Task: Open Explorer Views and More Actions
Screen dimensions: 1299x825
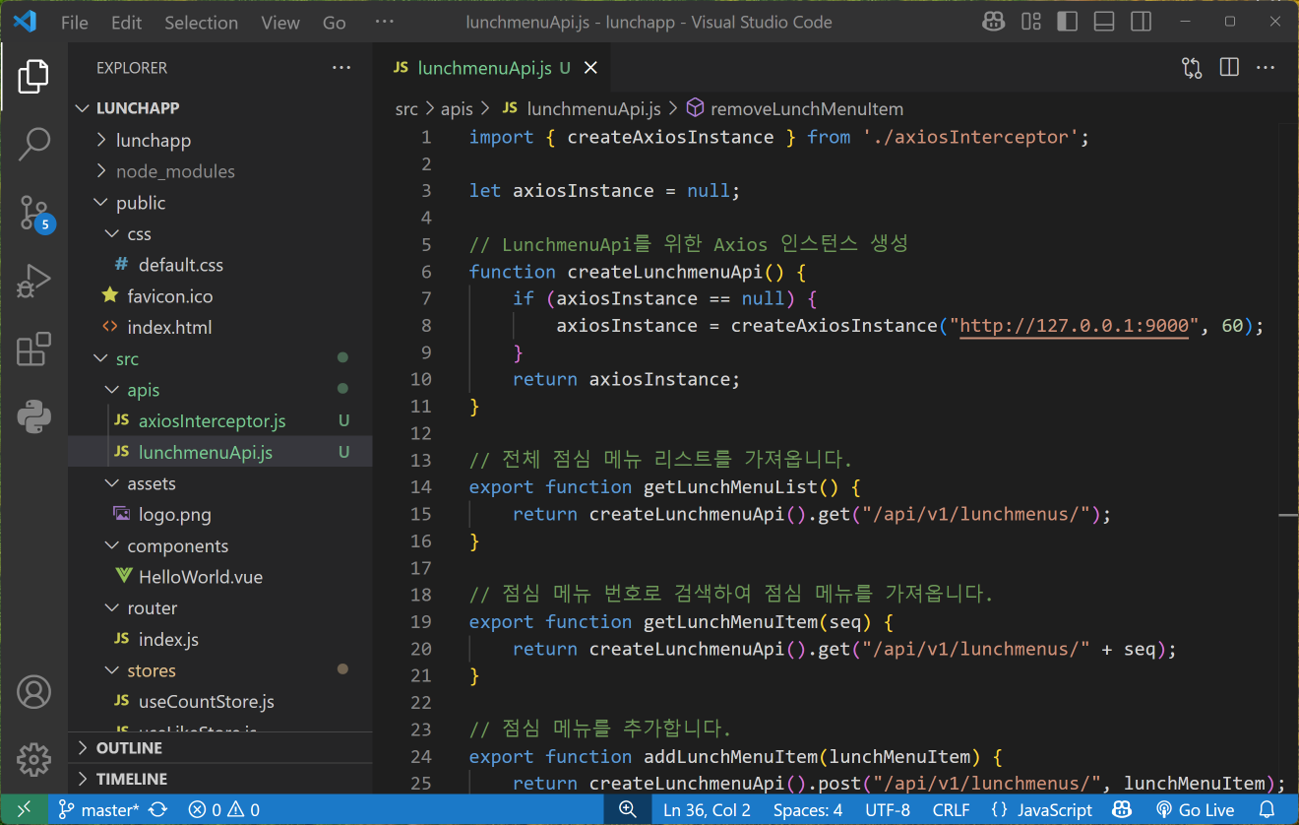Action: [x=341, y=67]
